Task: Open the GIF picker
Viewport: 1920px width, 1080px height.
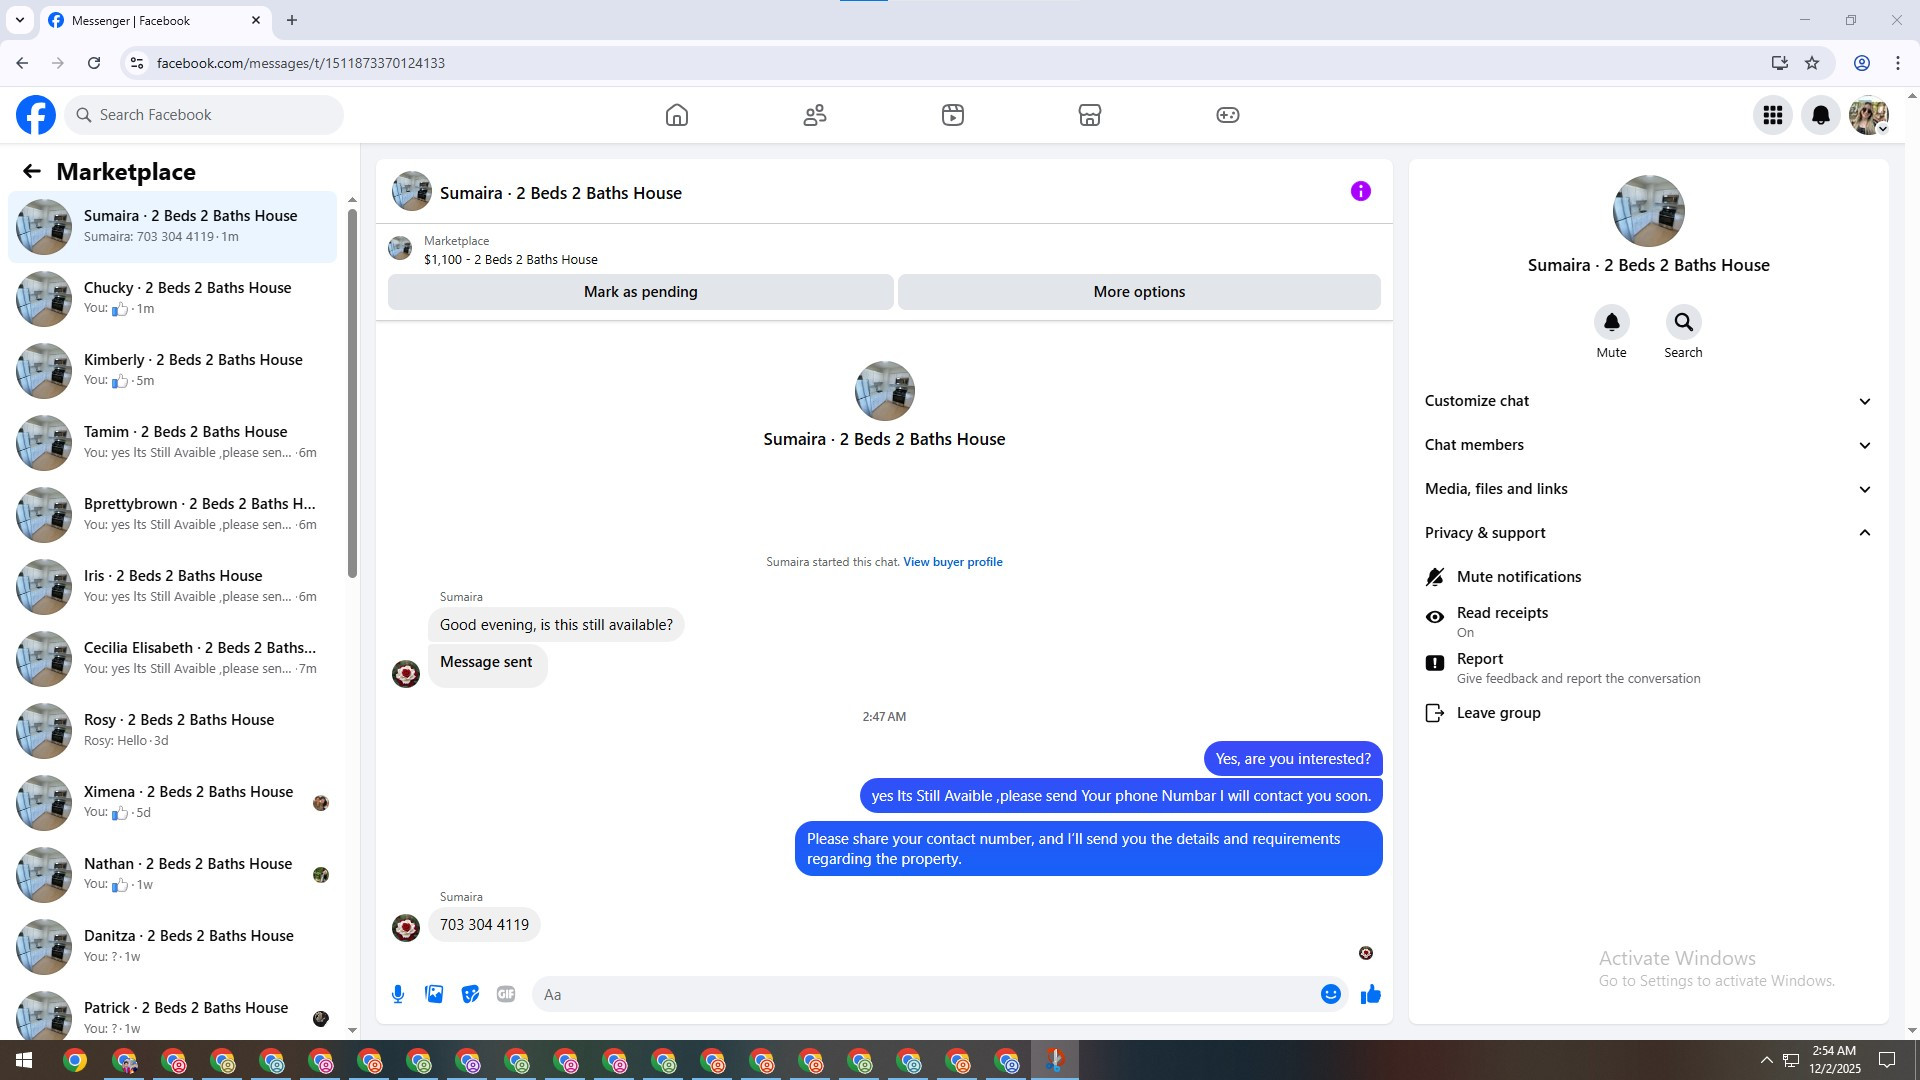Action: (506, 994)
